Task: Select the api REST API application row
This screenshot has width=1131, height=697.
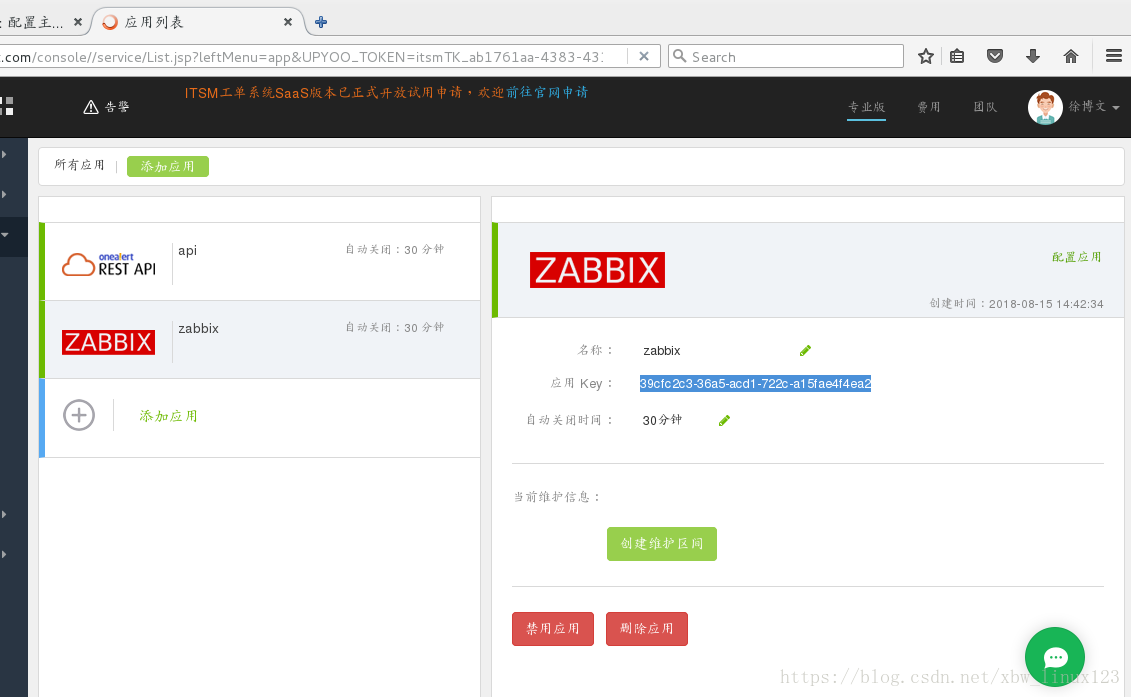Action: pos(260,261)
